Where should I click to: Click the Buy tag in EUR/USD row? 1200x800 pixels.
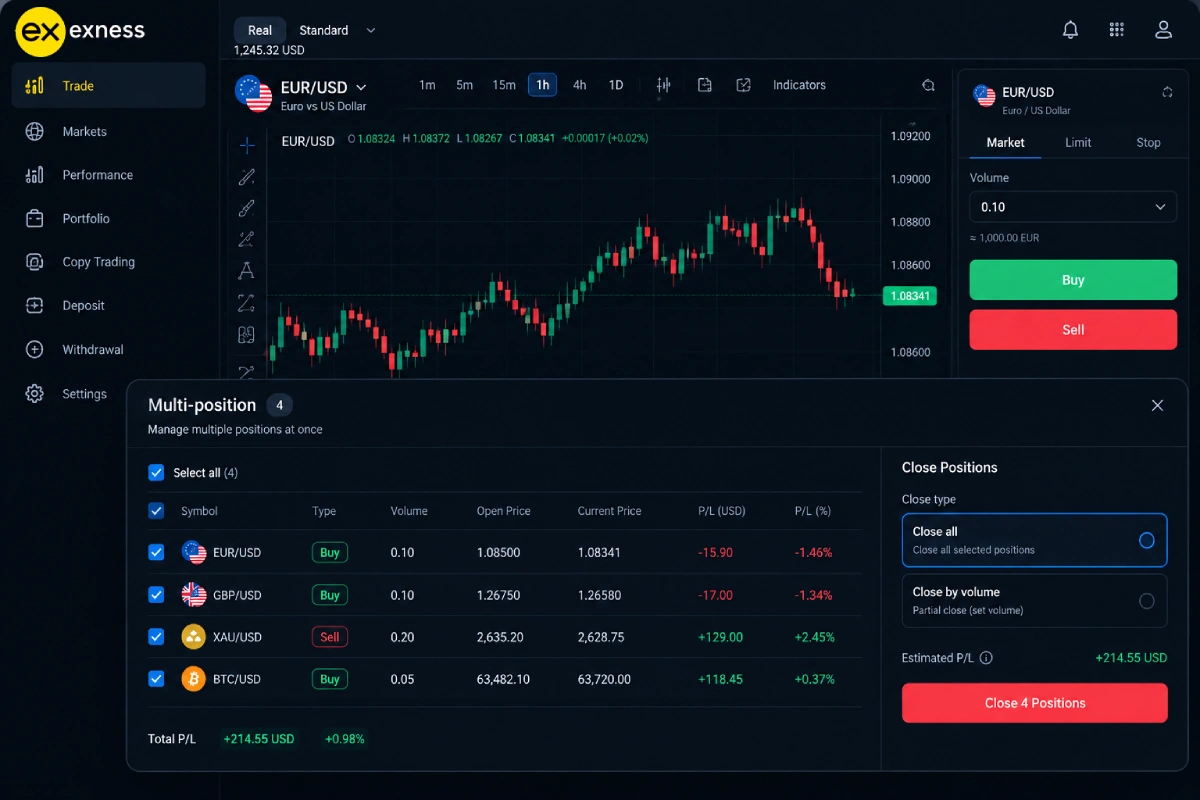[330, 552]
